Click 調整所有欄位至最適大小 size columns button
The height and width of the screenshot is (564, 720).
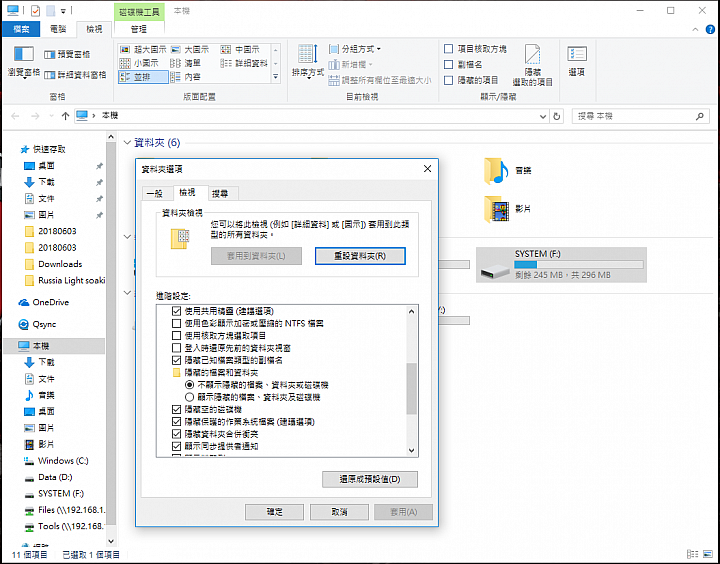(380, 80)
